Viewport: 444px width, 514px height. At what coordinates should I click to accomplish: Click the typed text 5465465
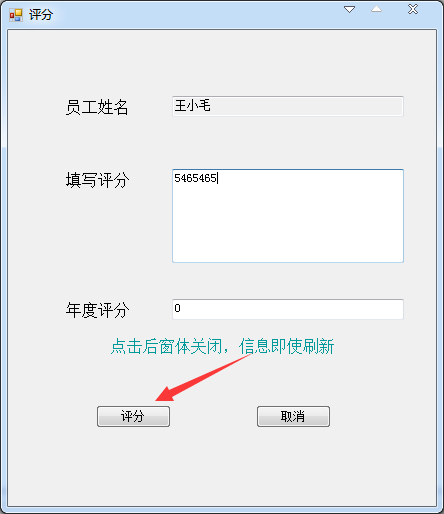(195, 178)
